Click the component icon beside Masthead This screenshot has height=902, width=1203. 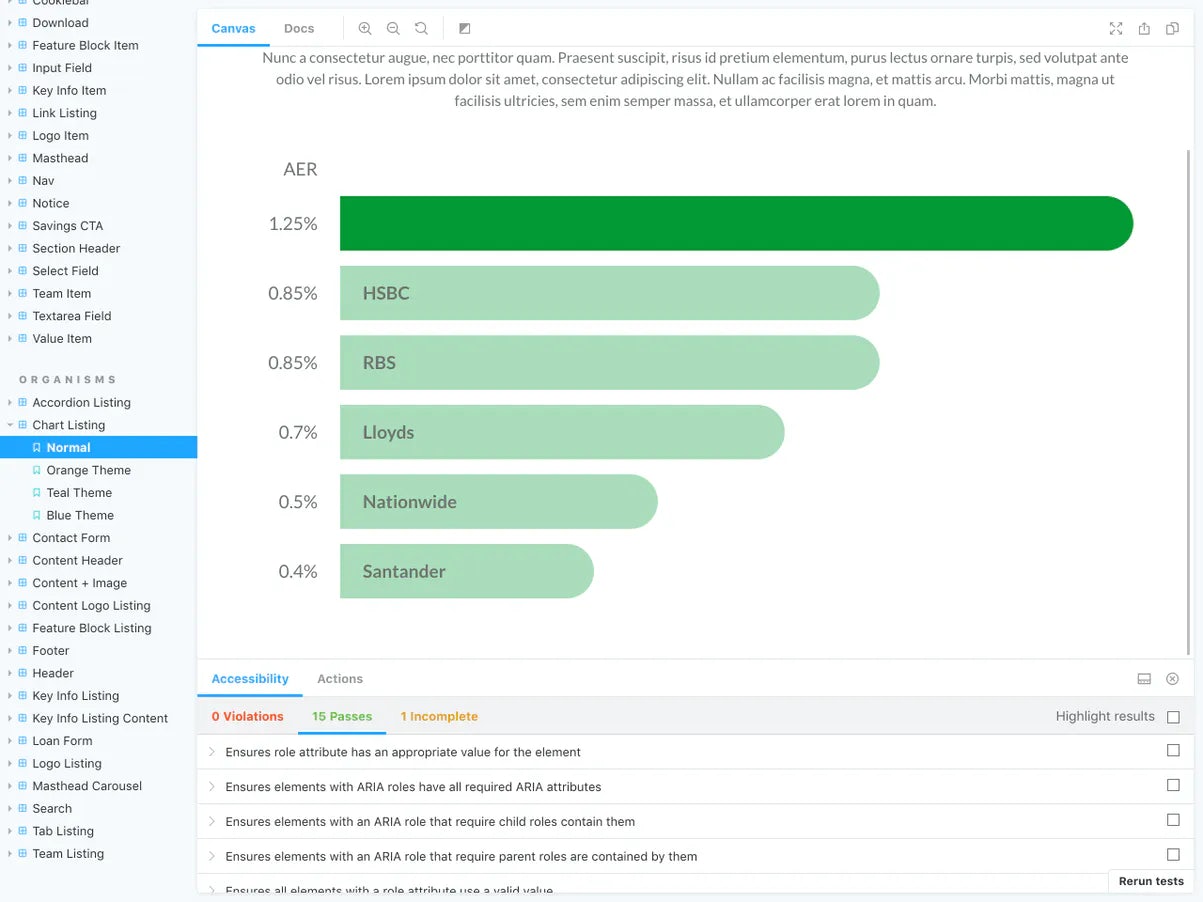click(x=23, y=158)
